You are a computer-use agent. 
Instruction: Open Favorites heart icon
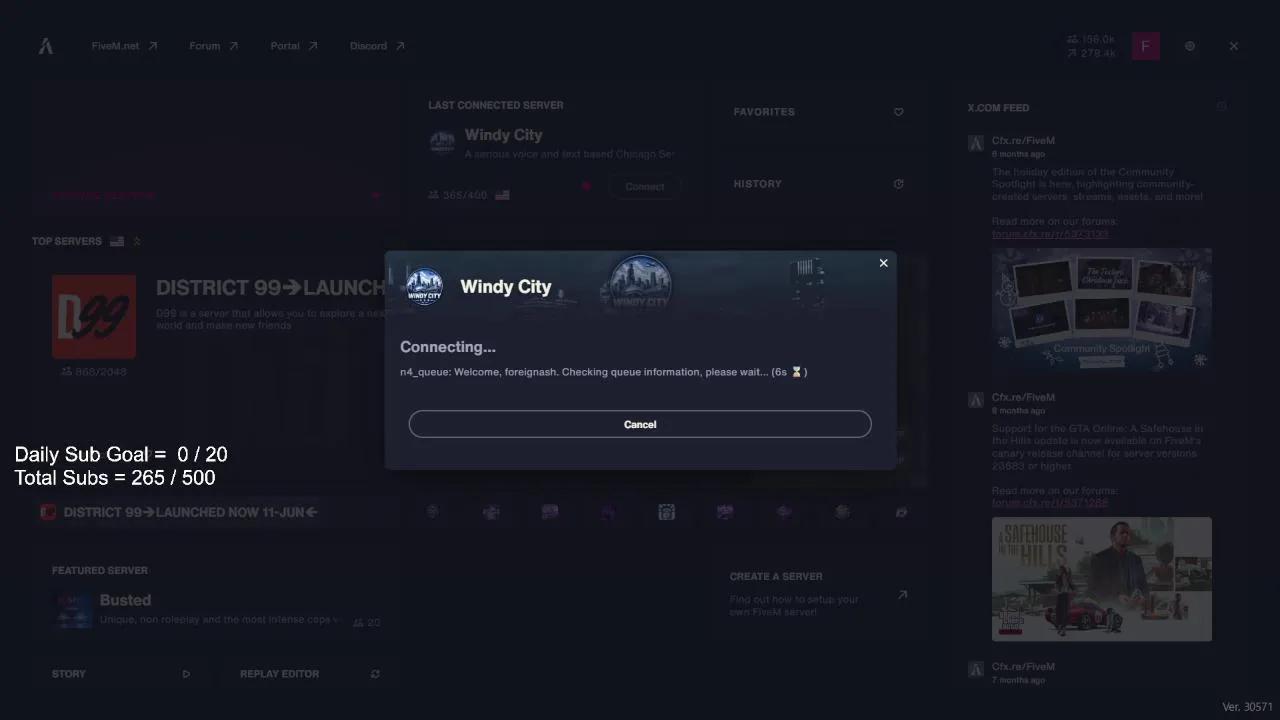click(x=898, y=112)
